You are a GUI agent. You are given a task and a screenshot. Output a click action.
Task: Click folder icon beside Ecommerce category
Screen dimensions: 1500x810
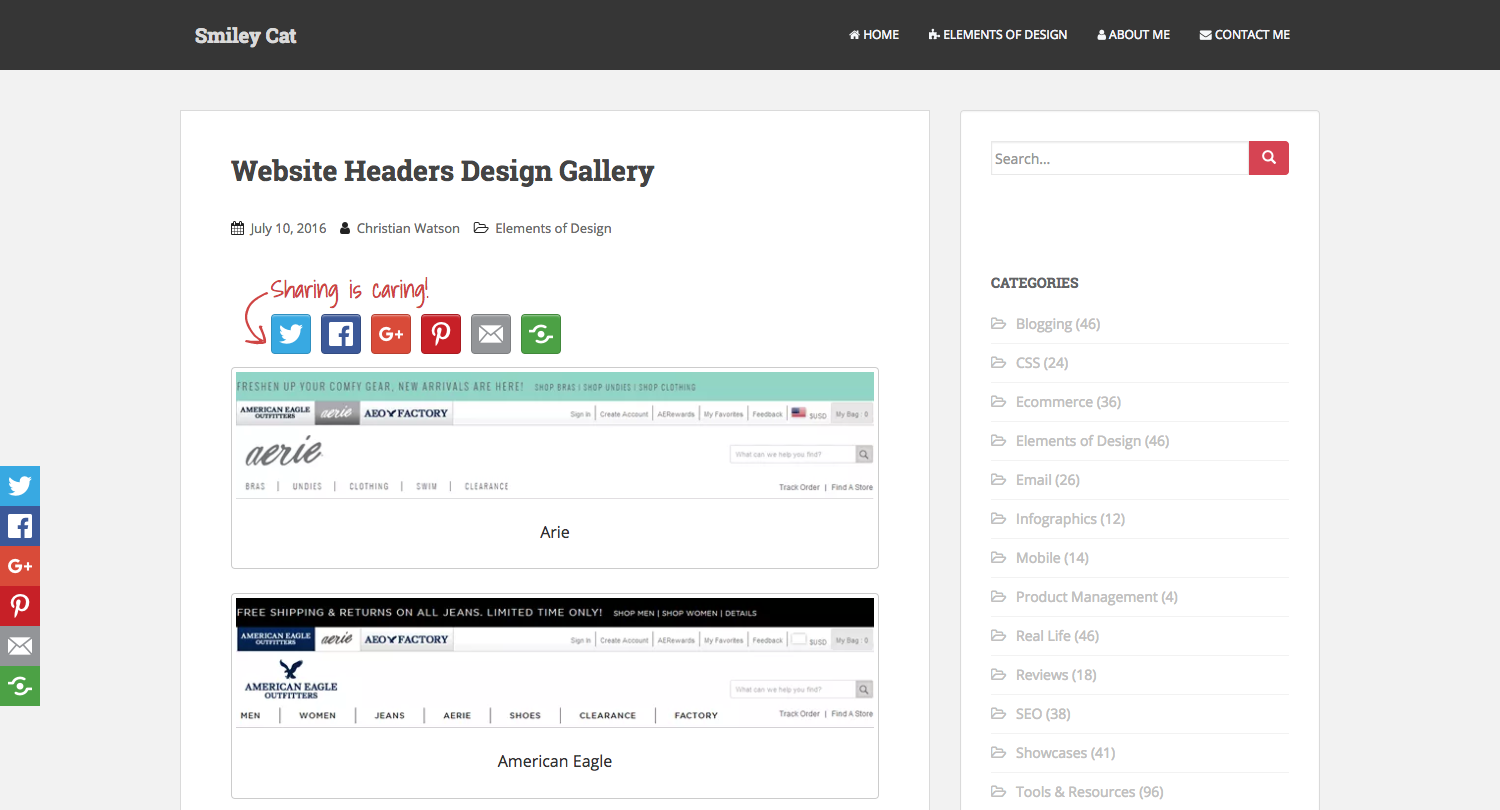tap(998, 402)
